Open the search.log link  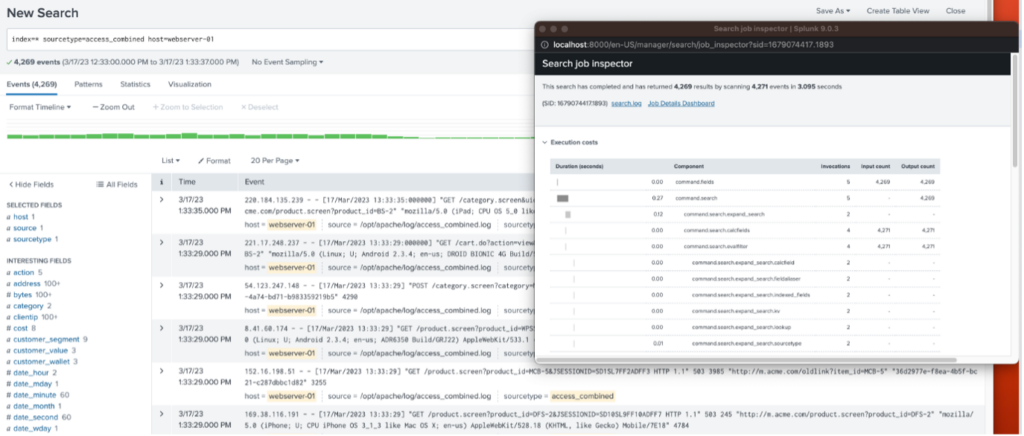coord(625,103)
